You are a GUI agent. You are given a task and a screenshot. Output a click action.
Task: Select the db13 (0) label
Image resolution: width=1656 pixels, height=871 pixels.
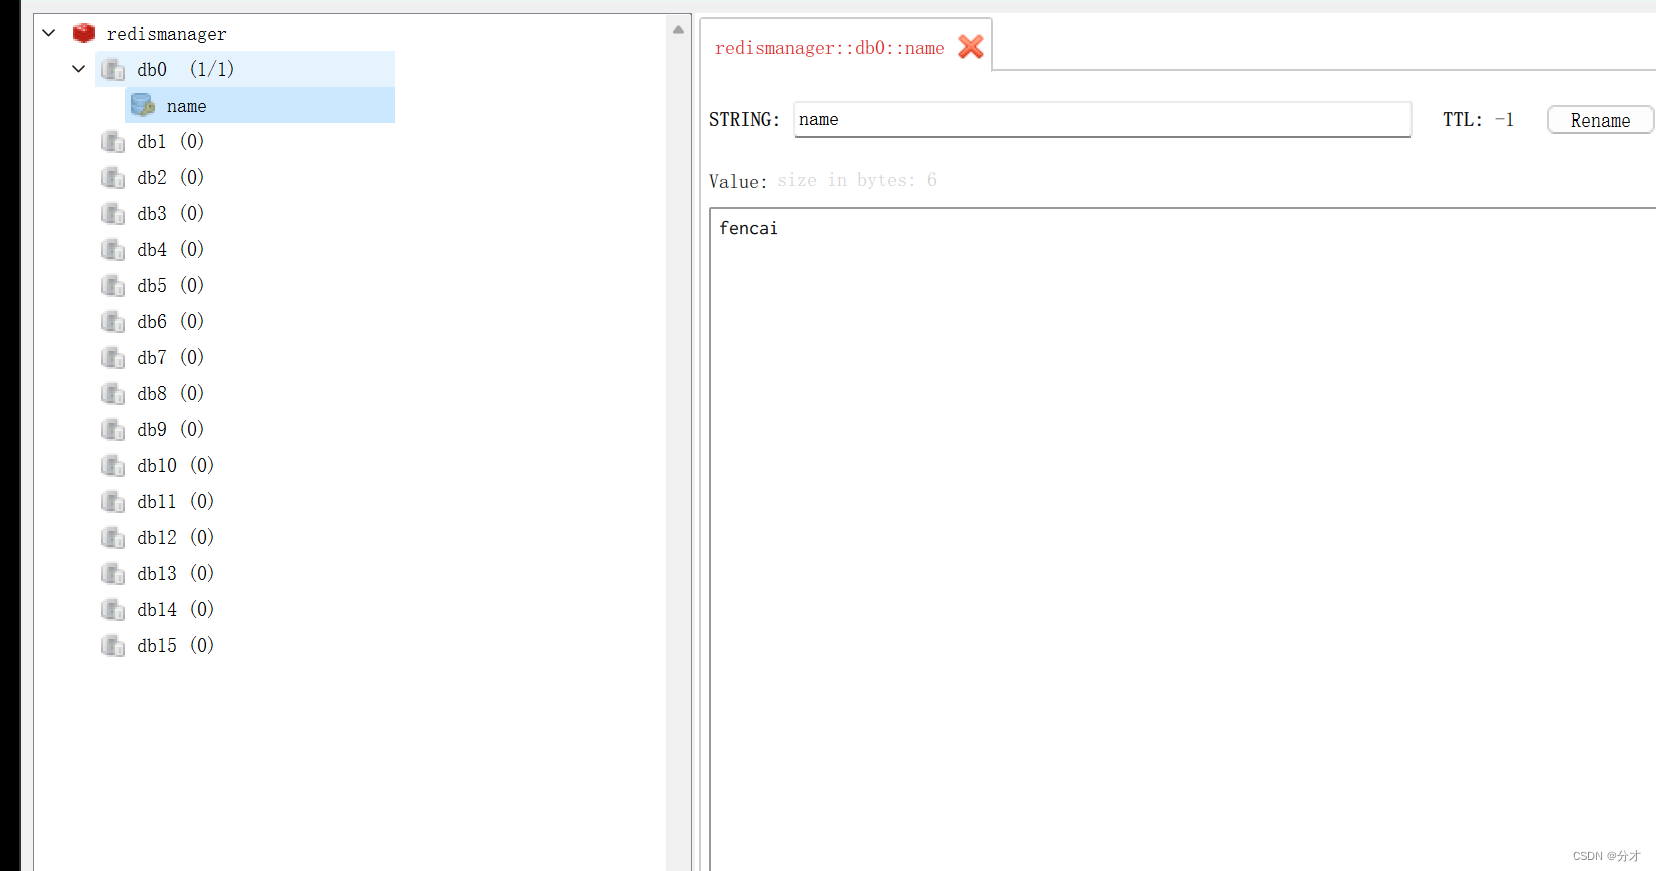coord(176,573)
